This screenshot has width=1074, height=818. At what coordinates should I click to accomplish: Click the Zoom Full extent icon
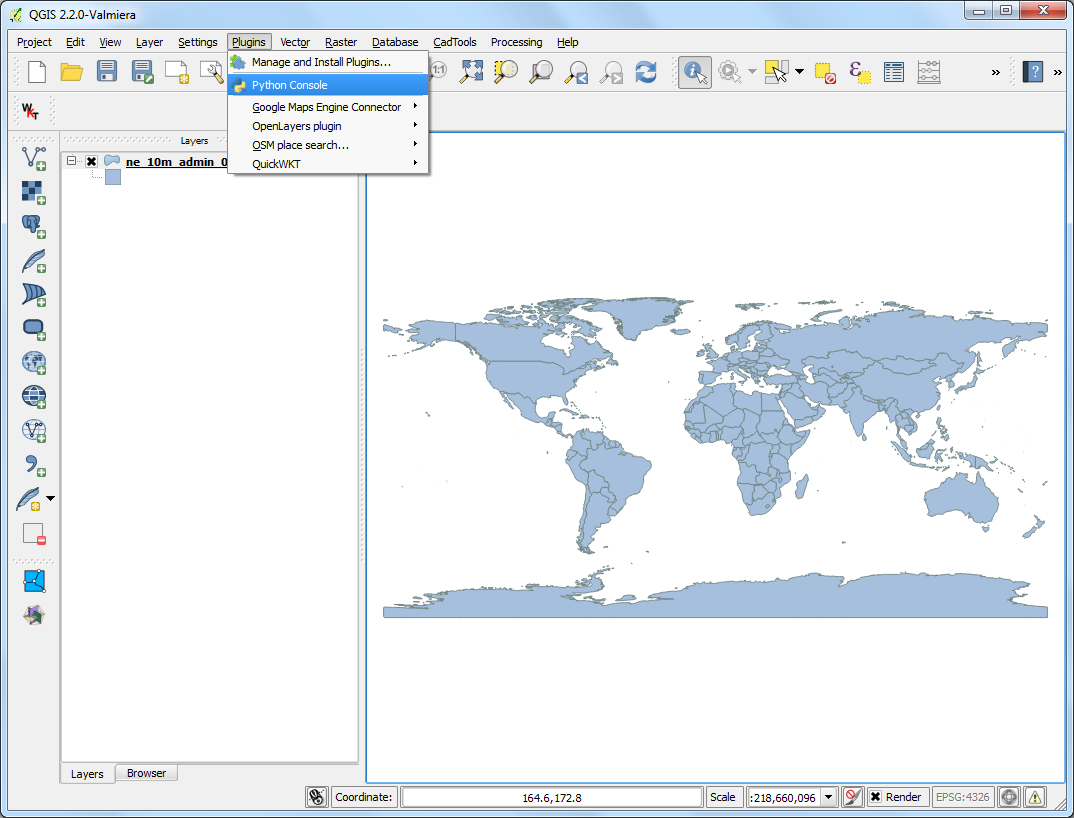point(471,71)
